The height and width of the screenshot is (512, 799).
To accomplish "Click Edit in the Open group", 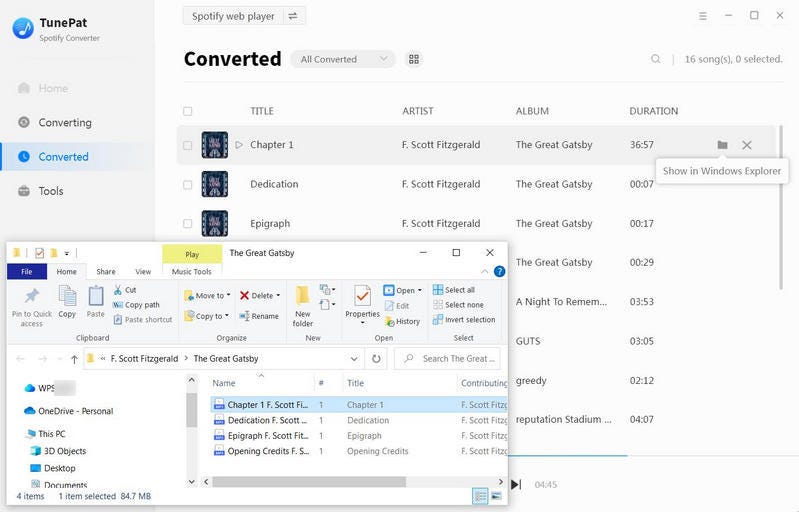I will 397,306.
